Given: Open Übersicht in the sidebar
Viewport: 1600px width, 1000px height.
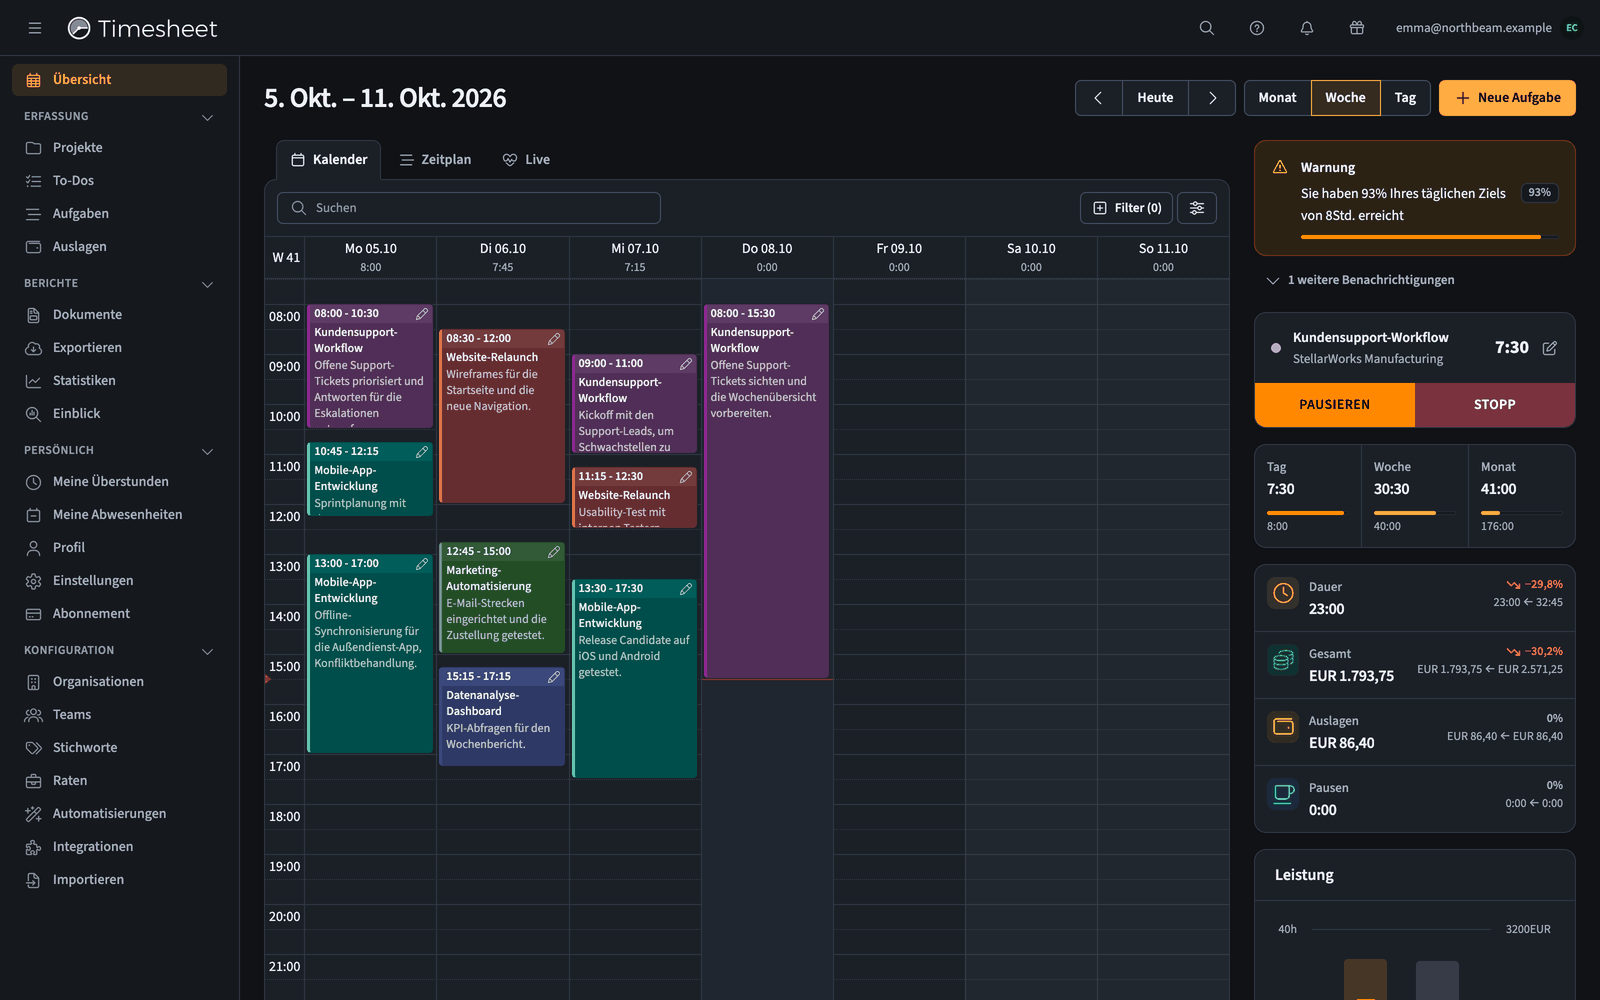Looking at the screenshot, I should [x=120, y=80].
